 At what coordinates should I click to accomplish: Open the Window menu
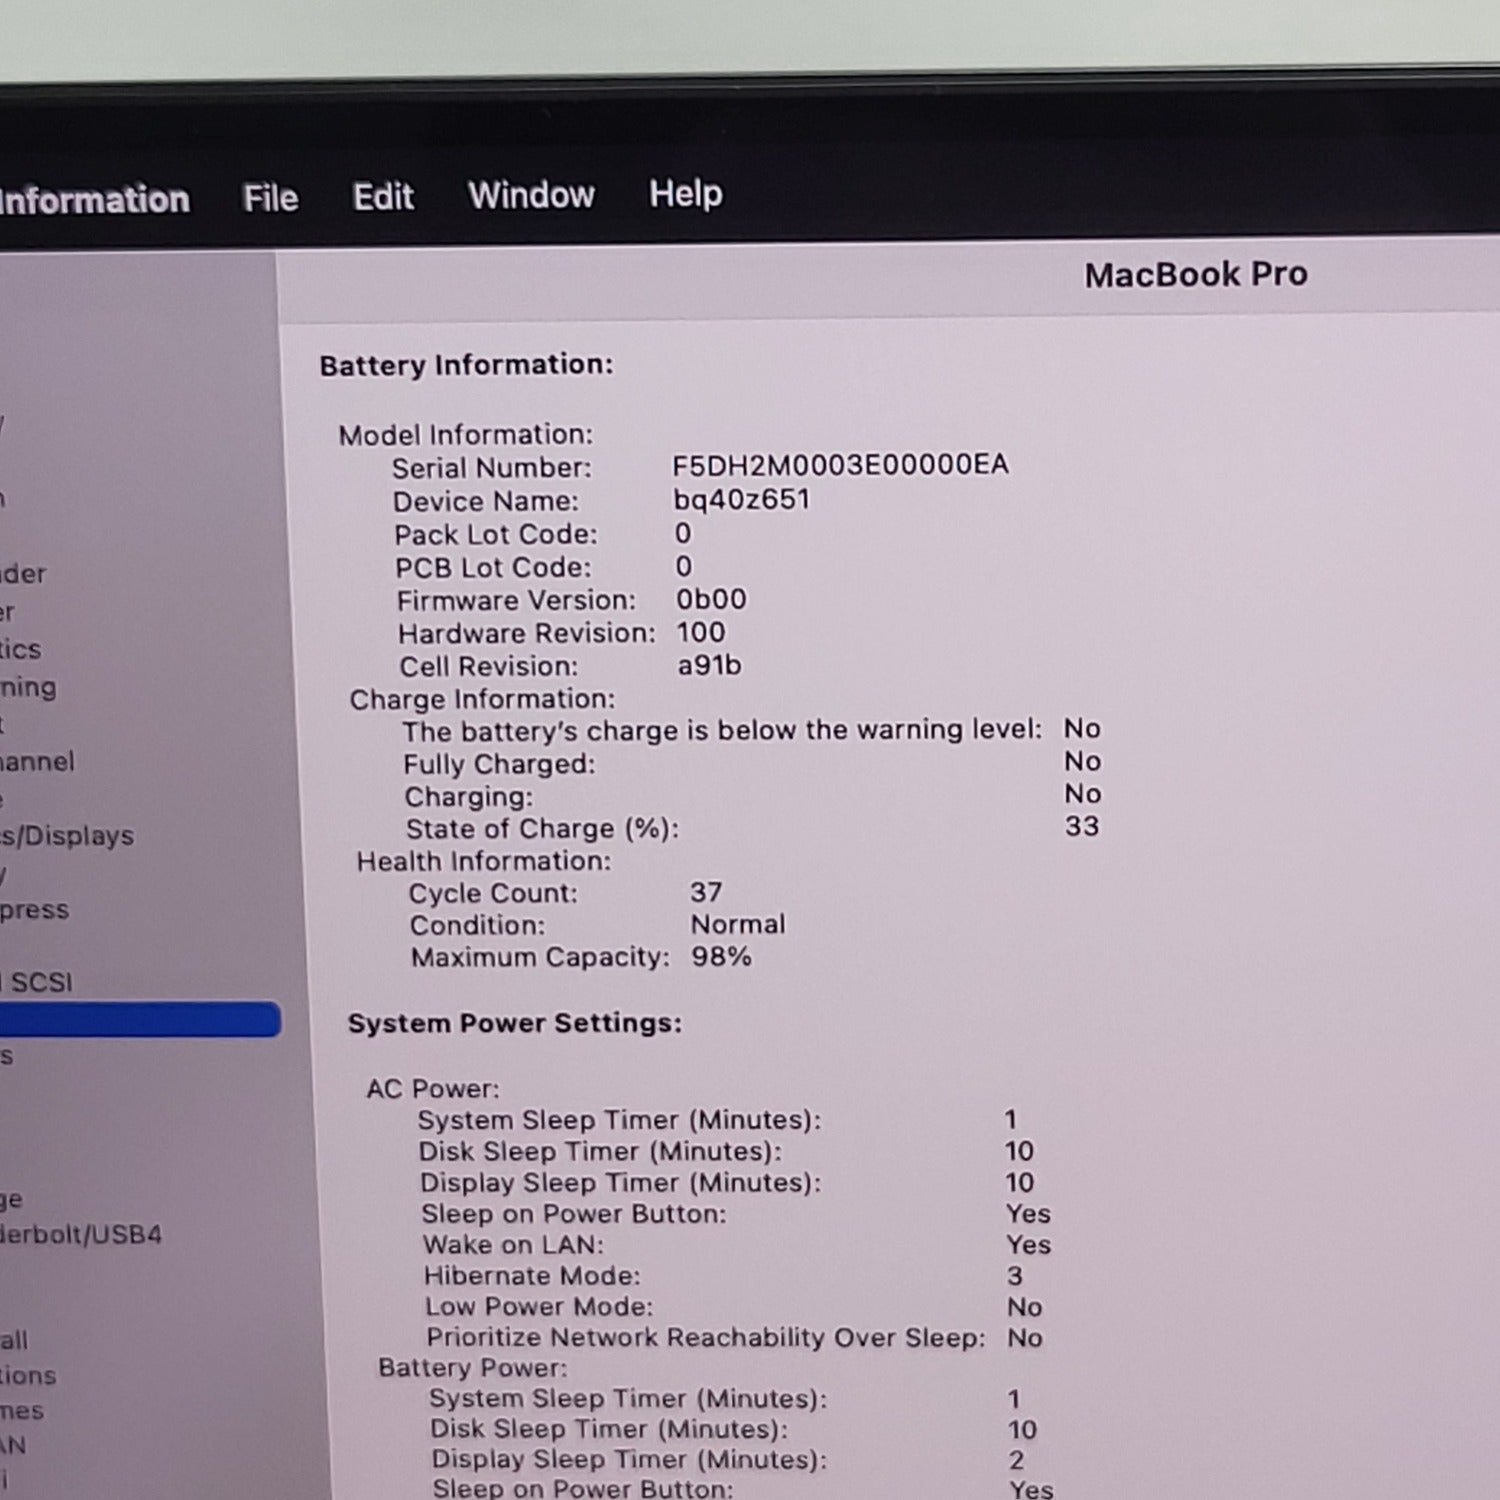coord(531,195)
